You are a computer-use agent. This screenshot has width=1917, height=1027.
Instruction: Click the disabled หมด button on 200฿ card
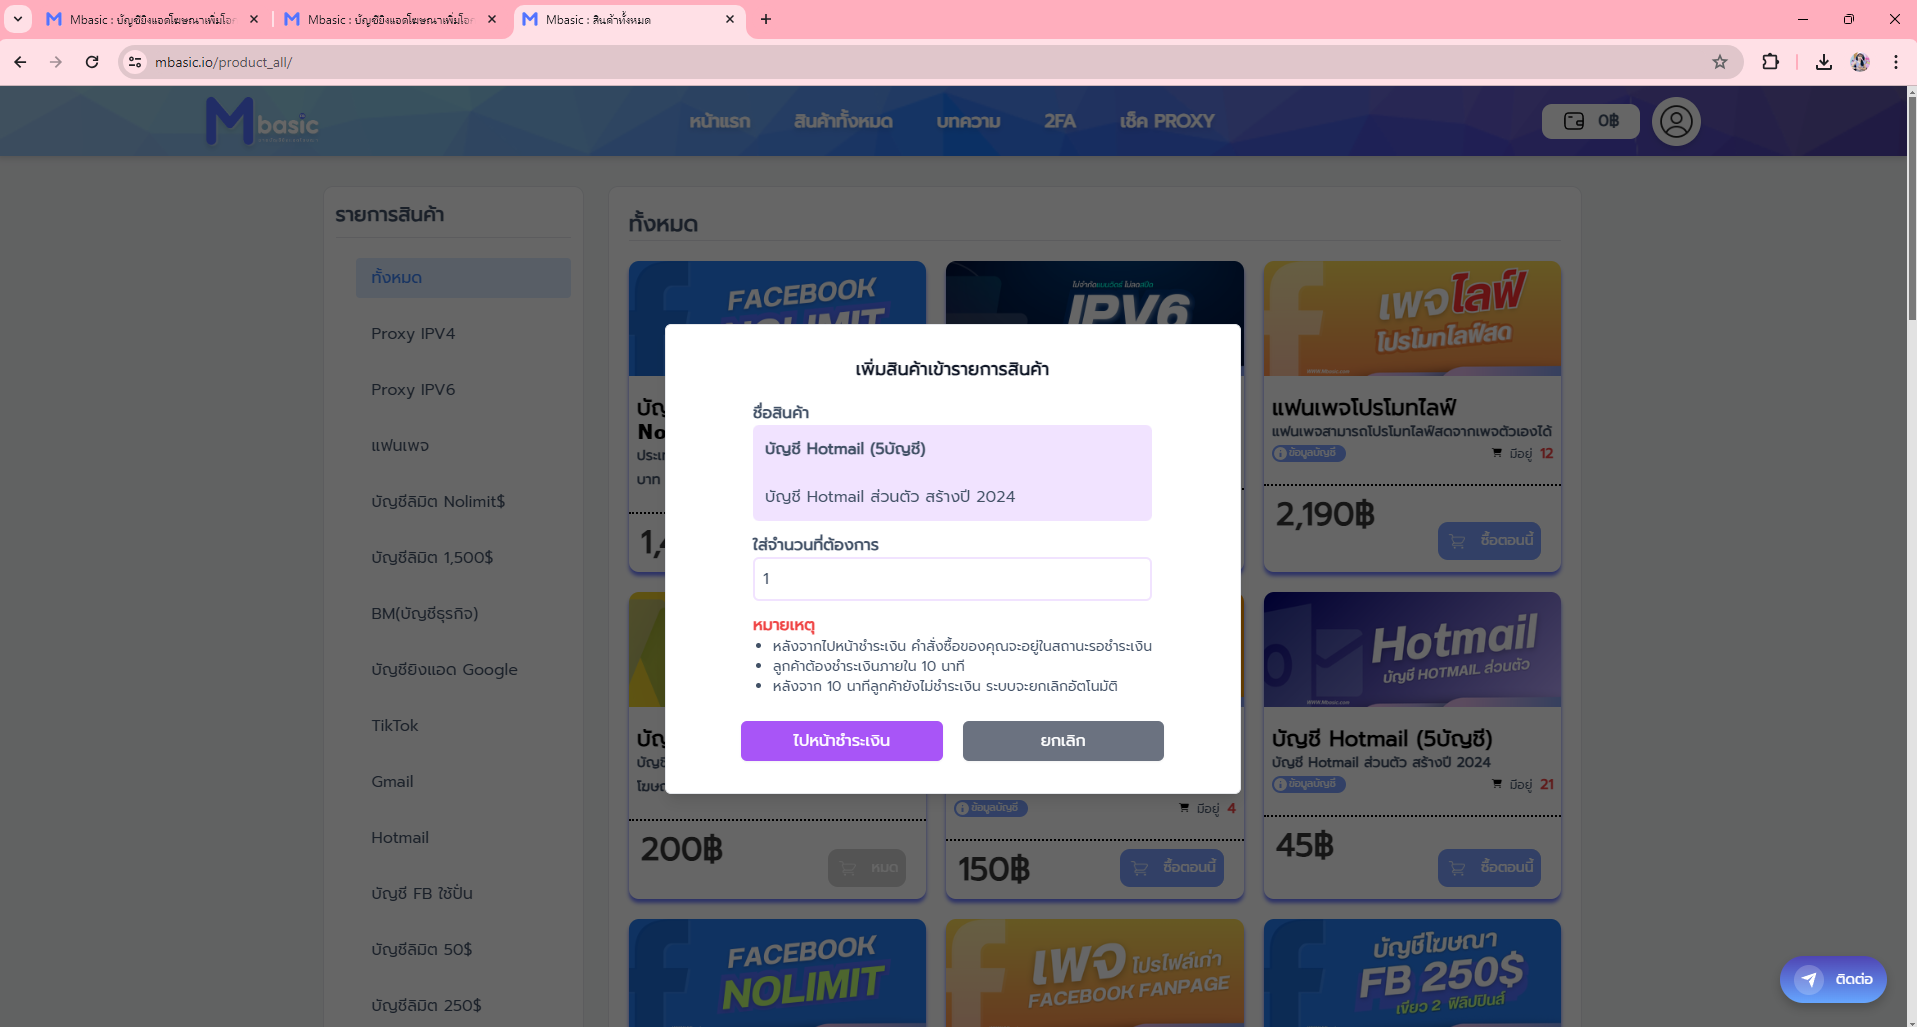(x=867, y=868)
